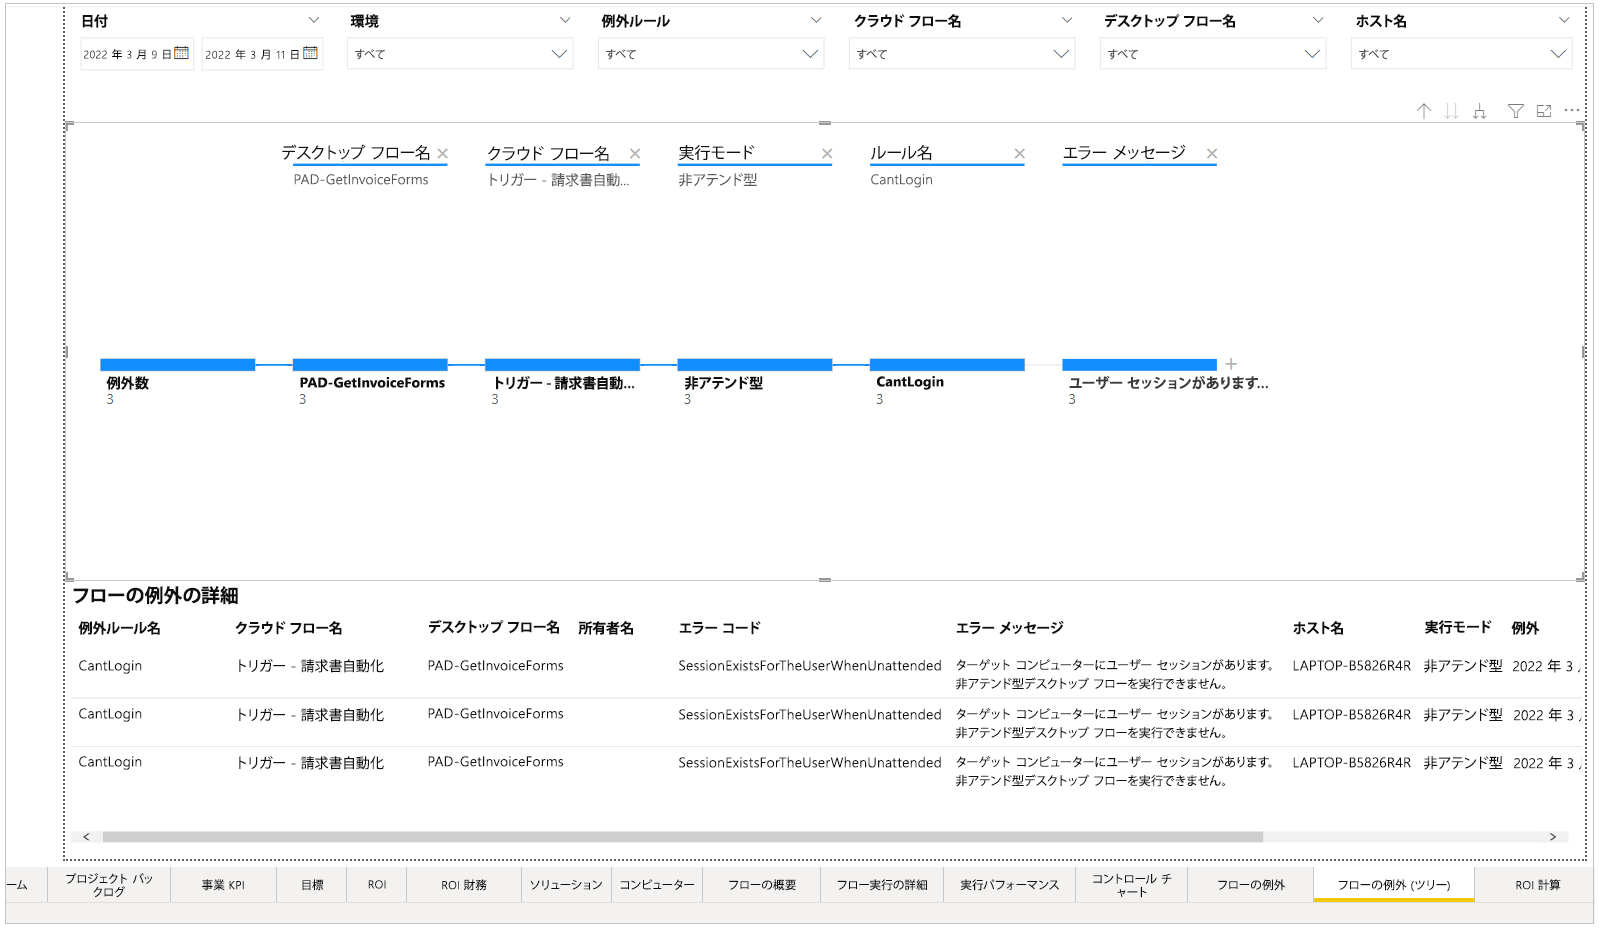Select the トリガー - 請求書自動 tree node bar

pyautogui.click(x=562, y=365)
